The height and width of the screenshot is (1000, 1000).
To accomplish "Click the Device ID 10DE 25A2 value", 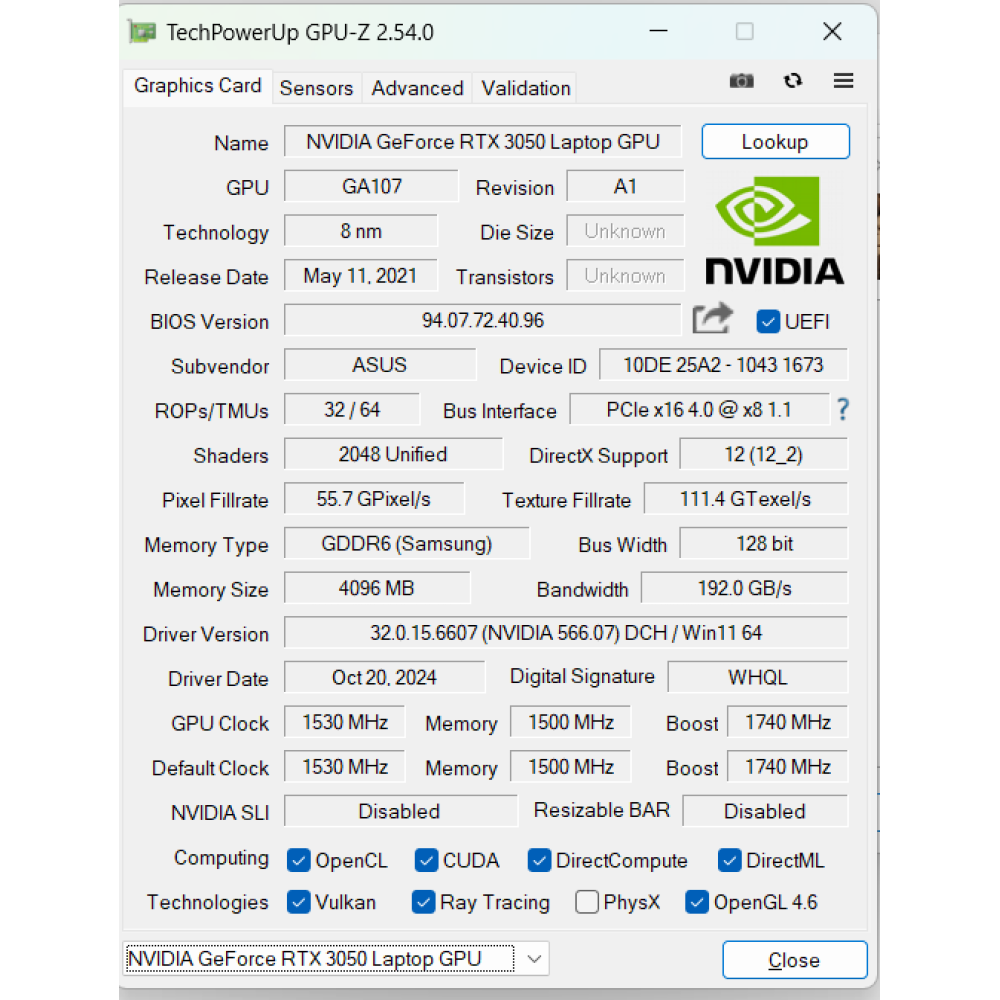I will 723,365.
